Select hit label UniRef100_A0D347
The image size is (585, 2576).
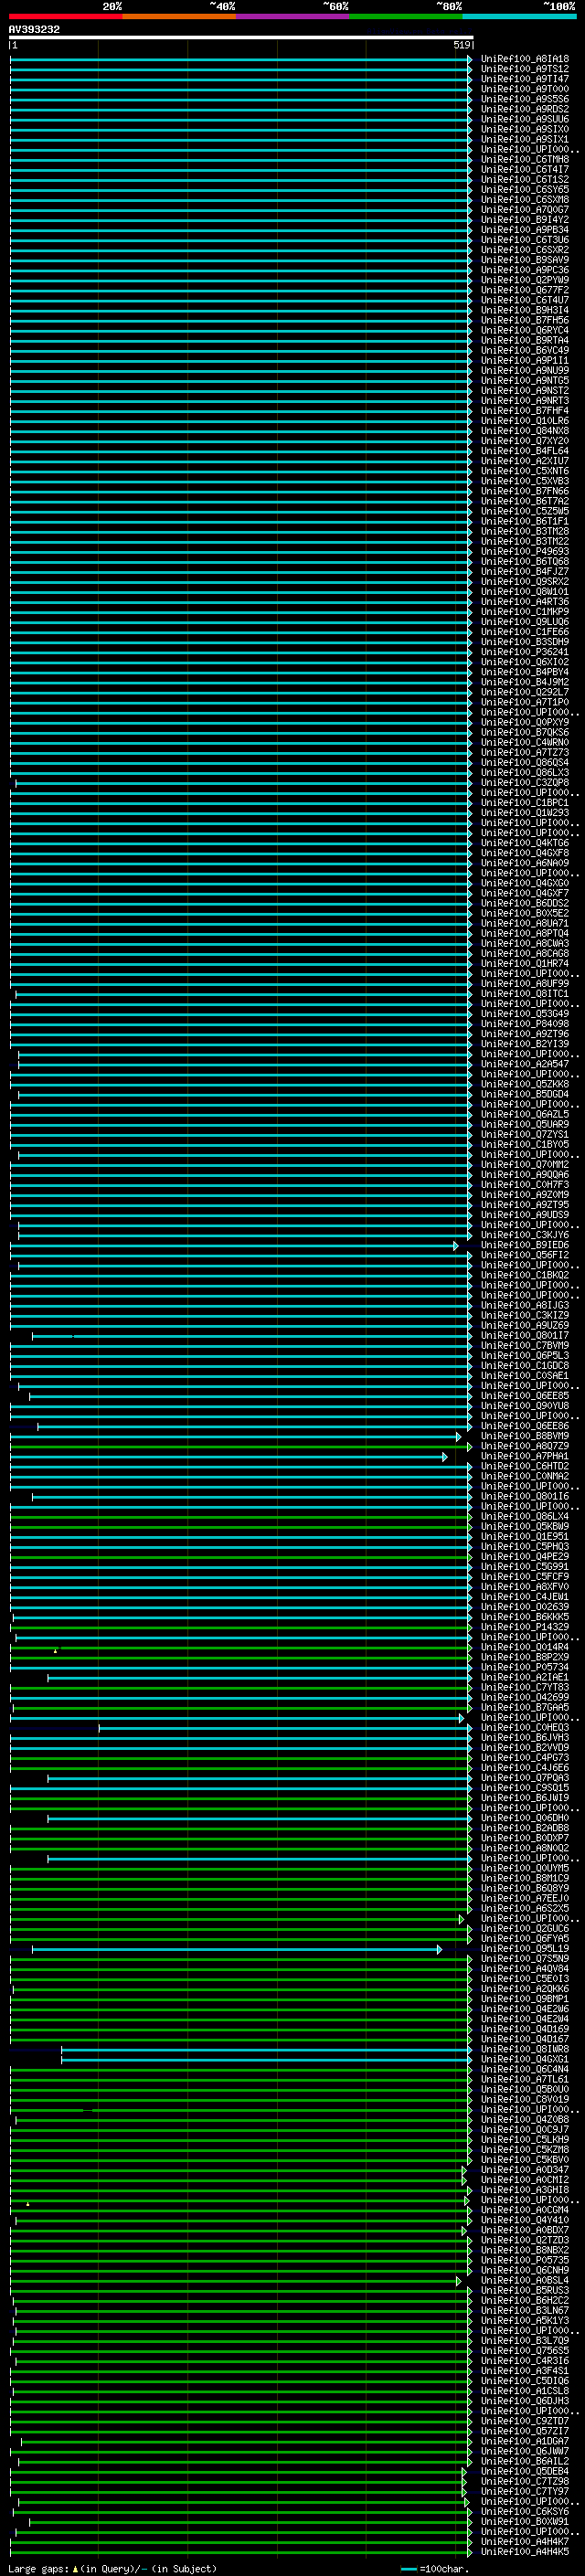pyautogui.click(x=525, y=2170)
